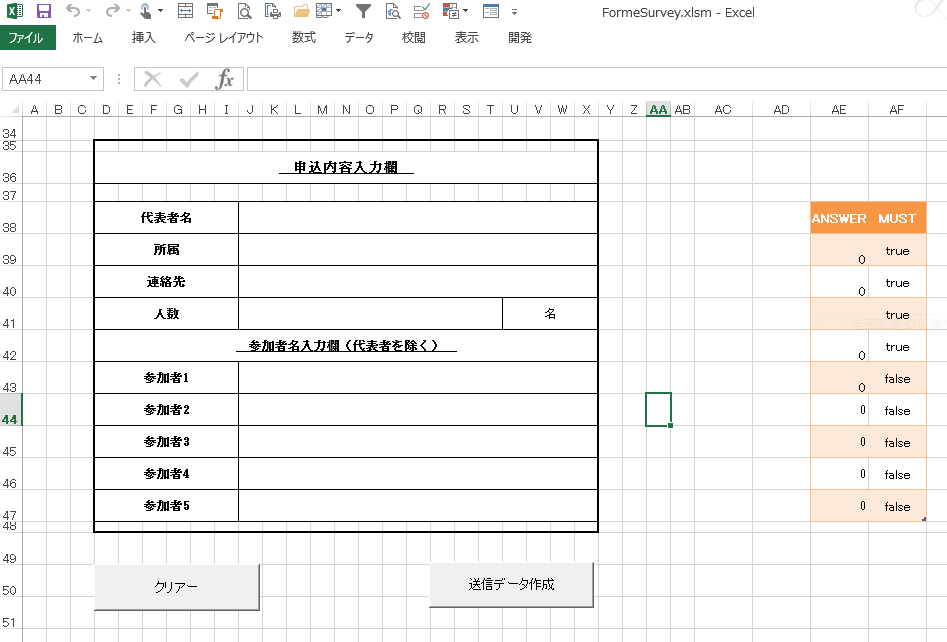The width and height of the screenshot is (947, 642).
Task: Switch to the 数式 (Formulas) ribbon tab
Action: (x=303, y=38)
